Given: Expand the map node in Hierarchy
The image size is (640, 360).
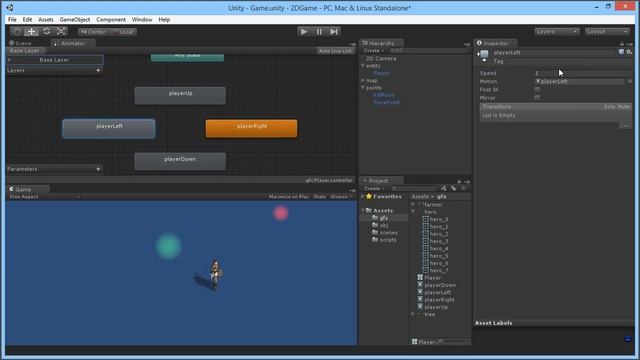Looking at the screenshot, I should pyautogui.click(x=362, y=80).
